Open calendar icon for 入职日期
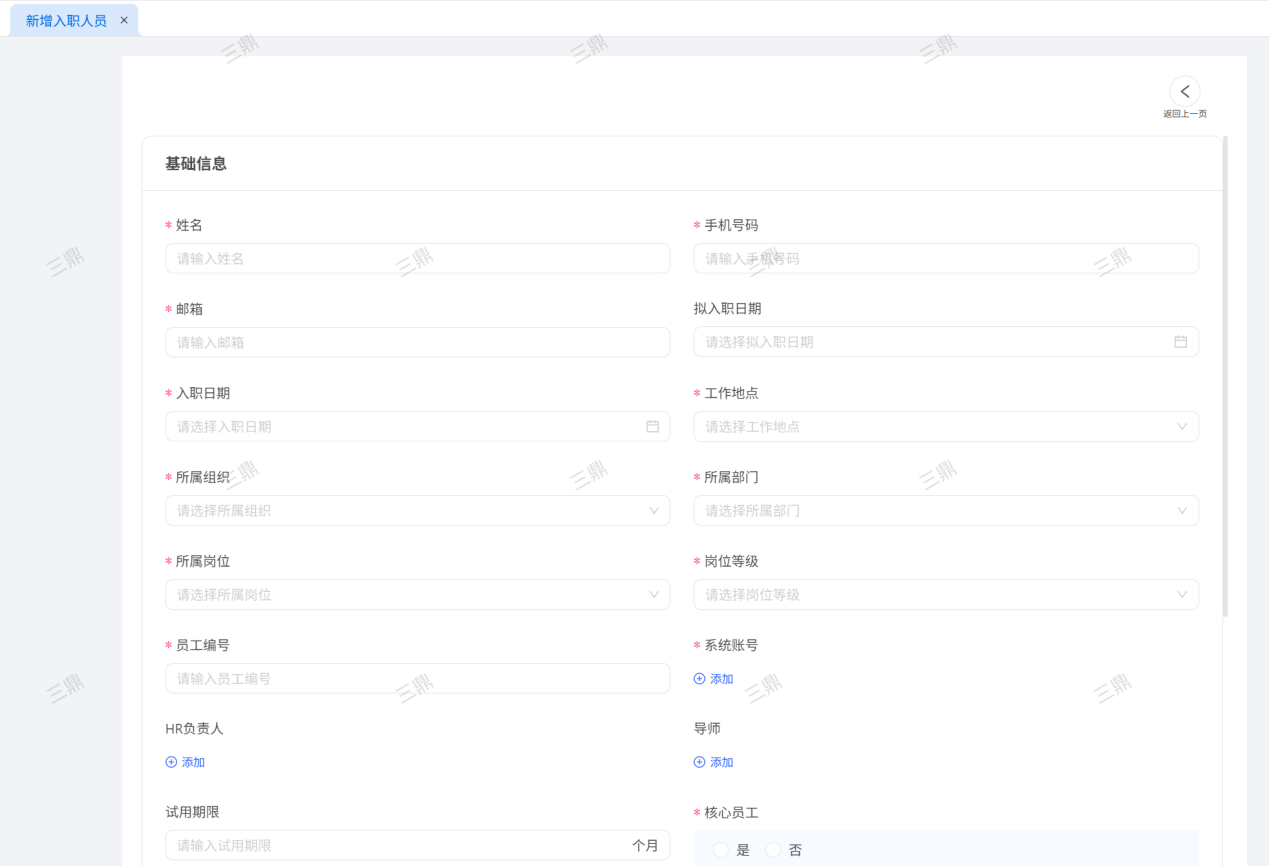 652,426
